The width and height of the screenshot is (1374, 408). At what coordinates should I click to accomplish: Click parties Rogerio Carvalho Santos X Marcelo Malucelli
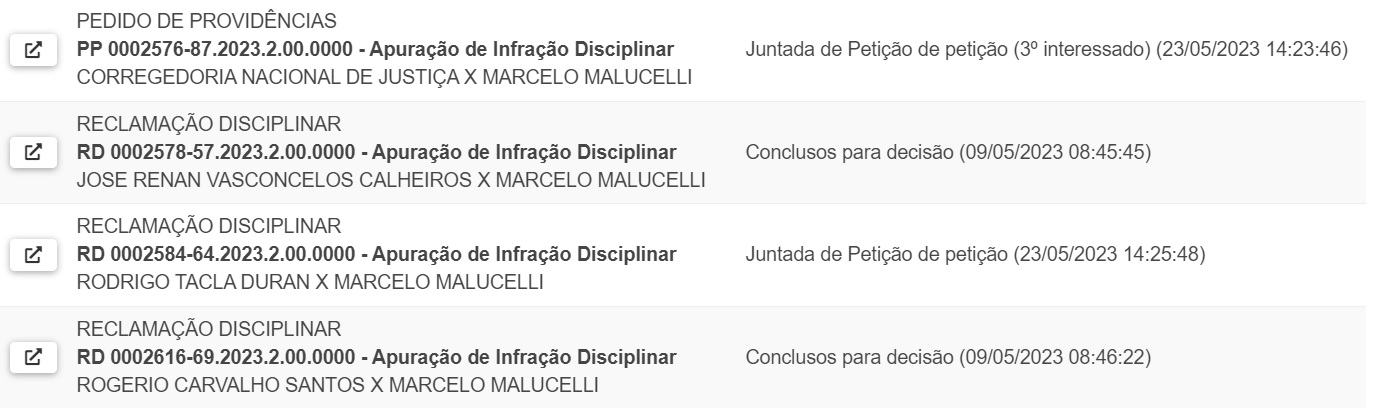(338, 384)
